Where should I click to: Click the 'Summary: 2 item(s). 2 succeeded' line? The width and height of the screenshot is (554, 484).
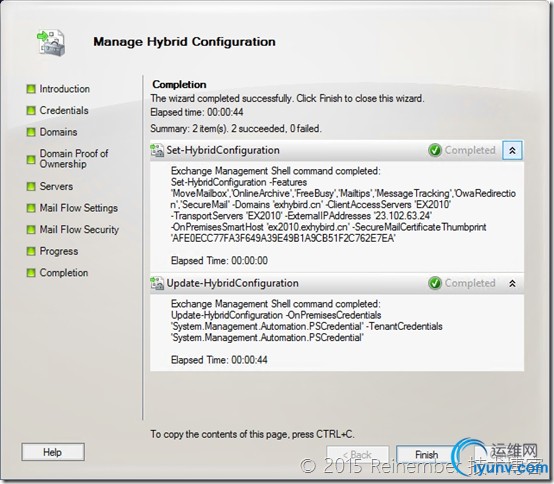[x=236, y=129]
